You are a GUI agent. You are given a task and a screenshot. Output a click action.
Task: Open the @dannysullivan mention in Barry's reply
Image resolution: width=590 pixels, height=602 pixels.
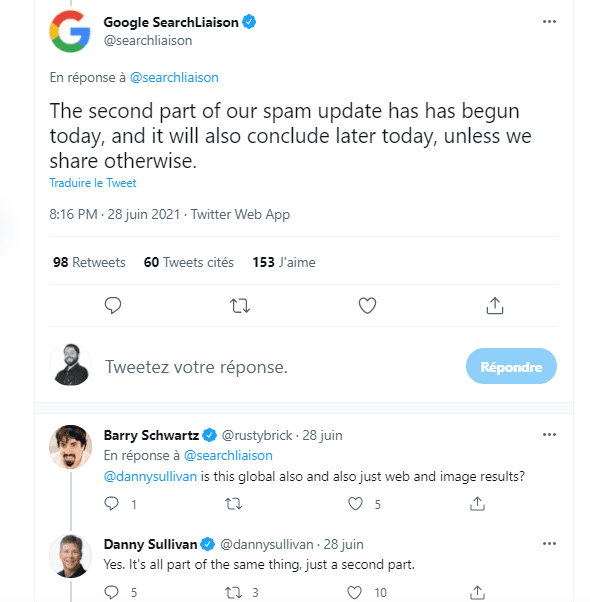click(150, 476)
